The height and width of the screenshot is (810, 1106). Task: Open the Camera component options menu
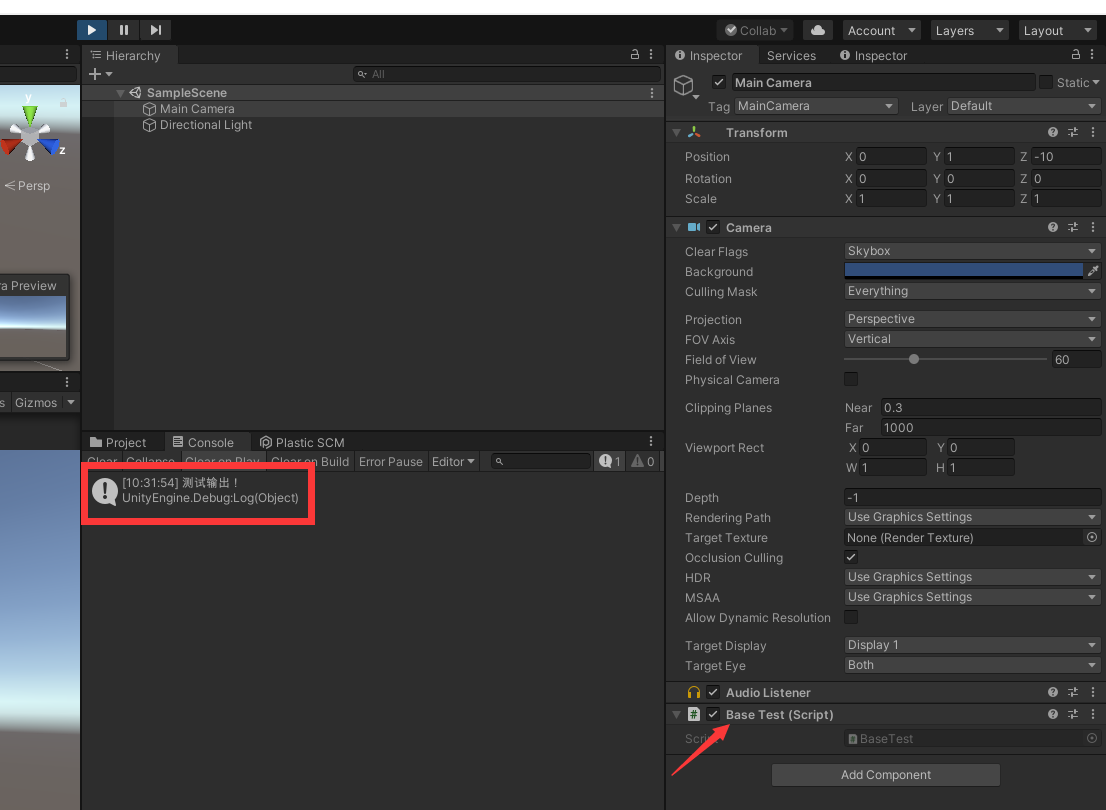(x=1093, y=227)
